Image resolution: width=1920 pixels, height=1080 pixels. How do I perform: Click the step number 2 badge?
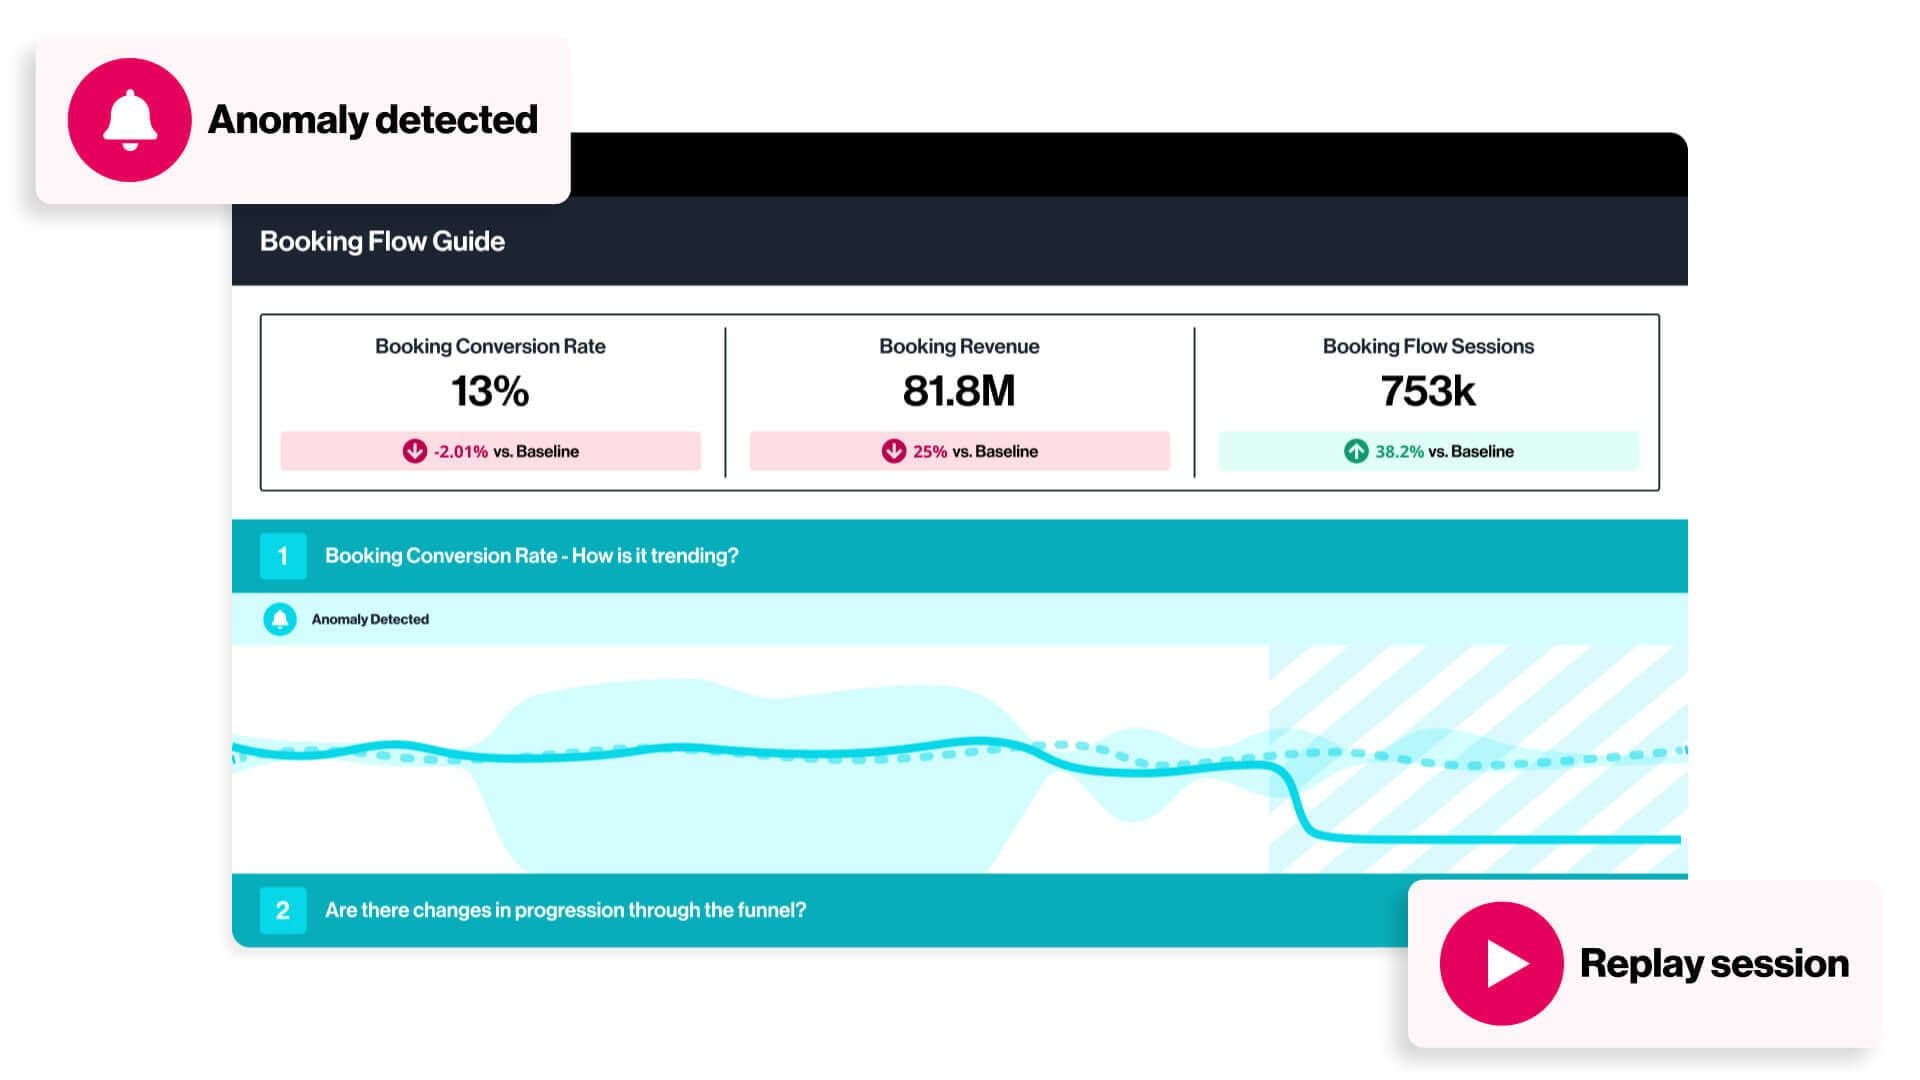tap(283, 910)
